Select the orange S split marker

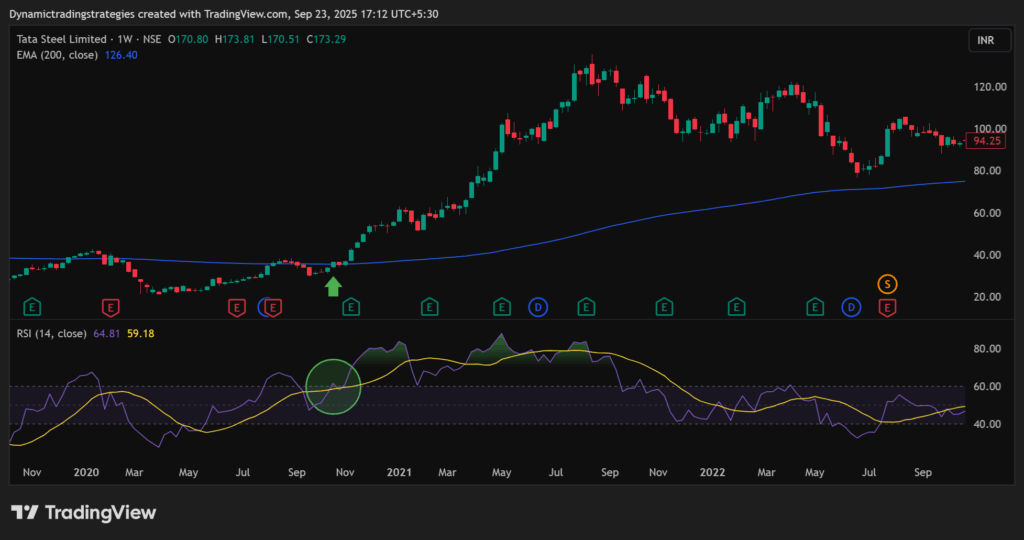pyautogui.click(x=887, y=284)
